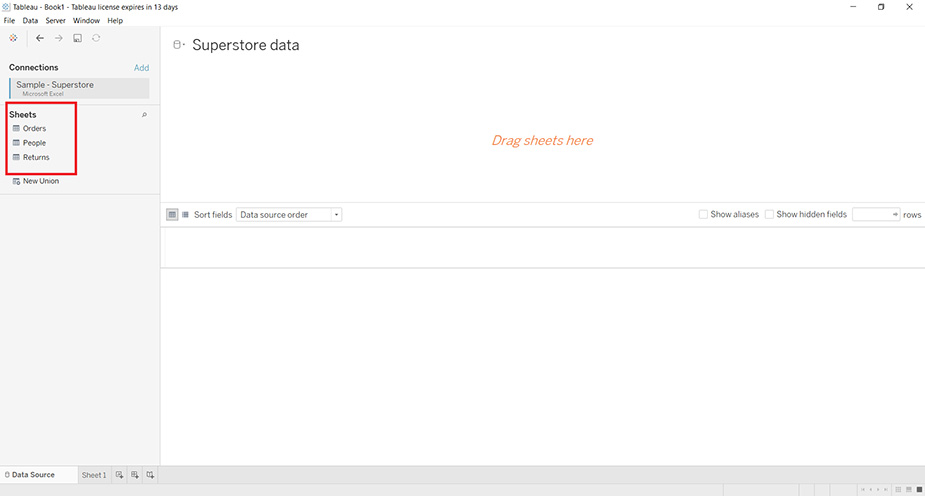Image resolution: width=925 pixels, height=496 pixels.
Task: Show sheet sorter view icon
Action: [898, 490]
